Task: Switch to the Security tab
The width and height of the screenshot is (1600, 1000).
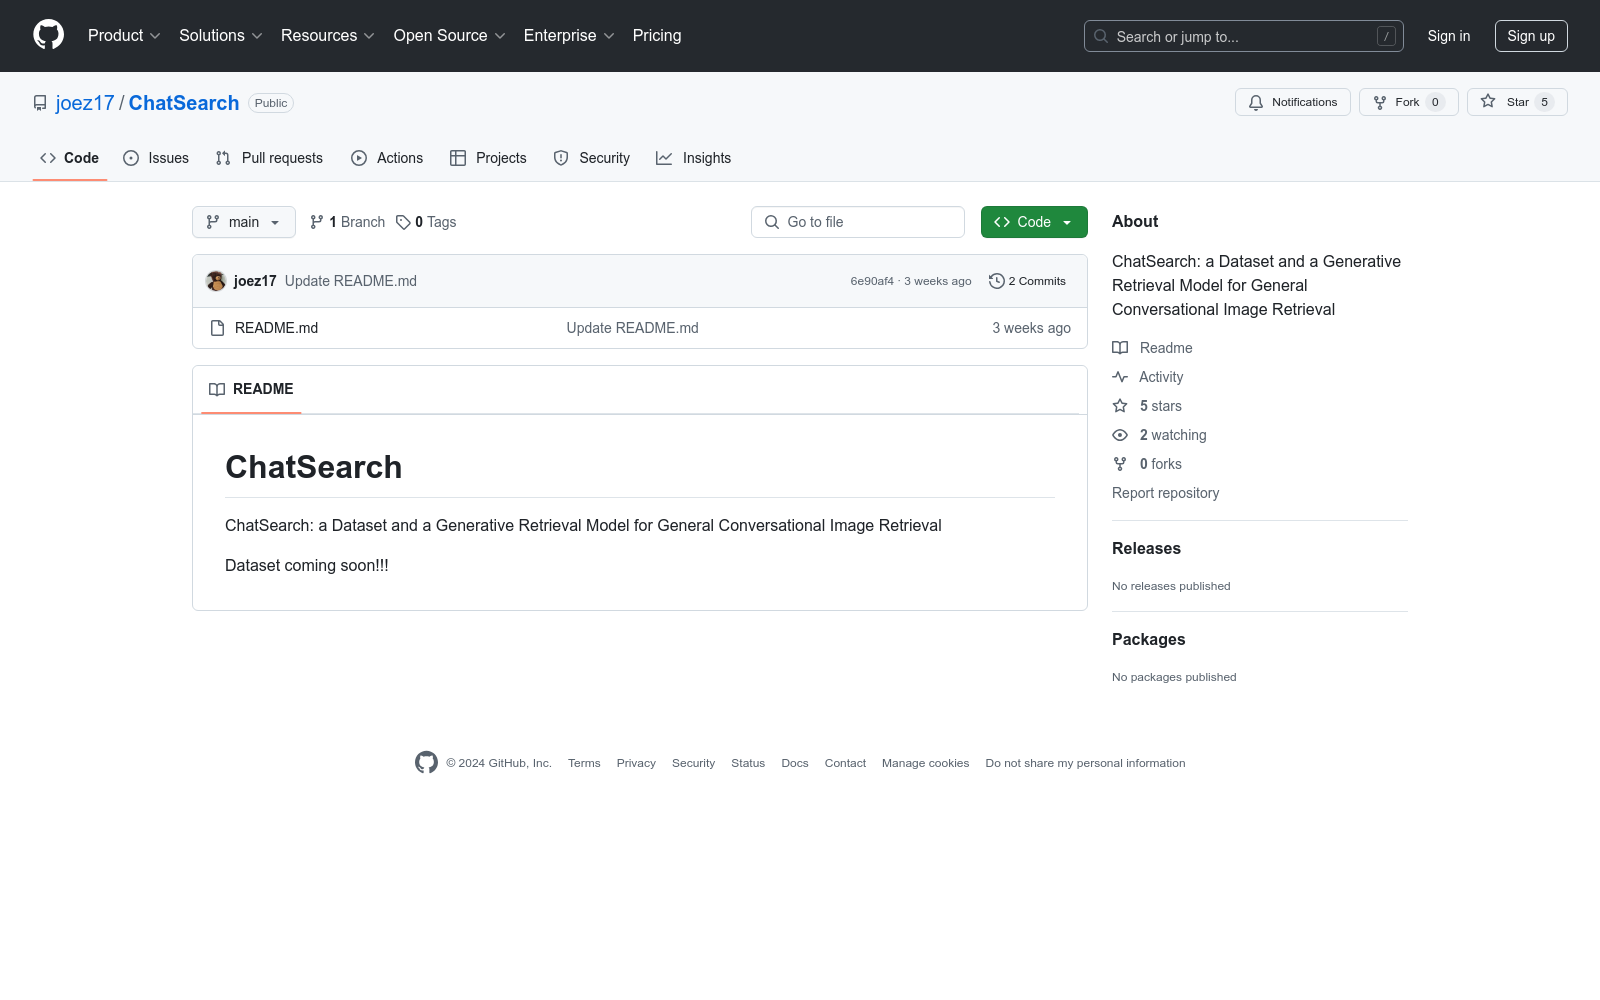Action: [x=591, y=158]
